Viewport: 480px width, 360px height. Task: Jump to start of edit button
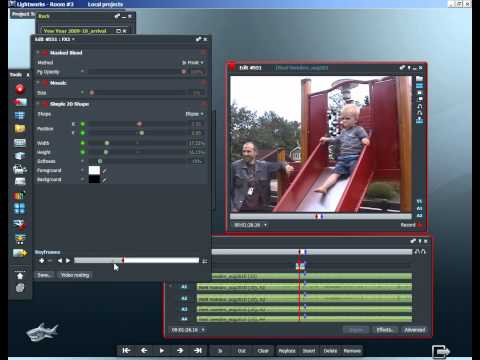click(126, 350)
